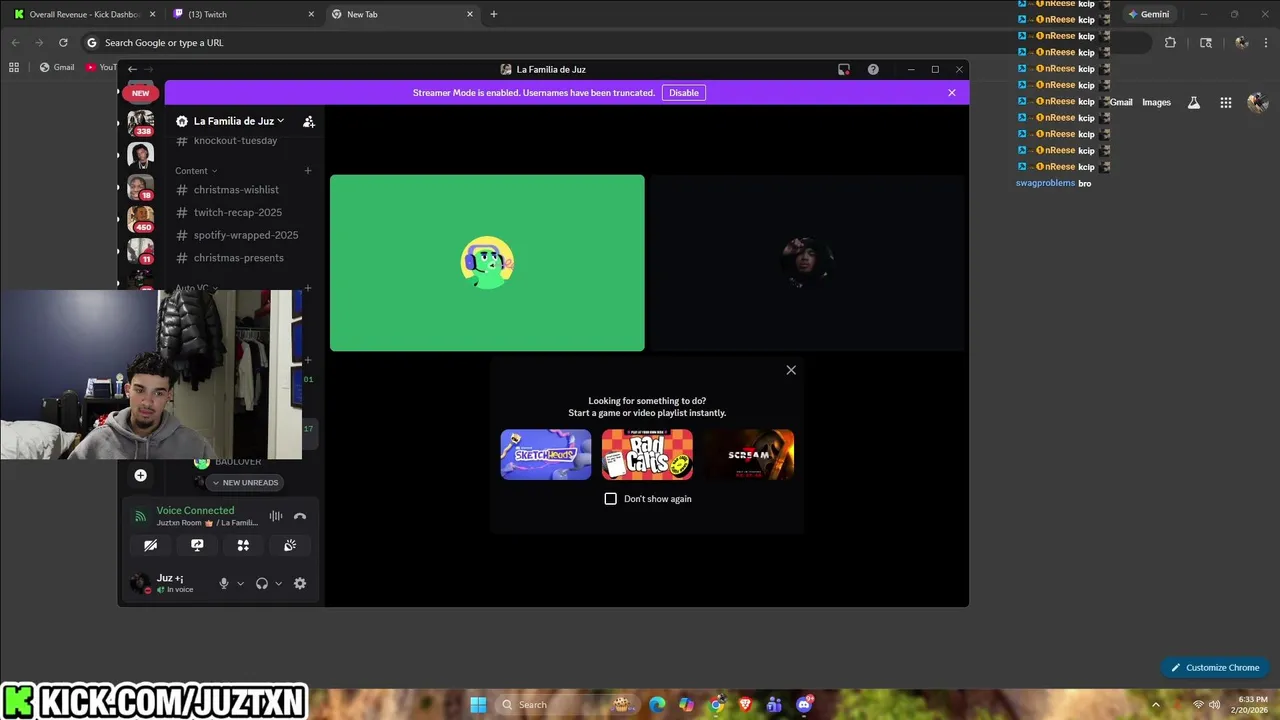Share your screen from voice panel
This screenshot has width=1280, height=720.
pyautogui.click(x=197, y=545)
